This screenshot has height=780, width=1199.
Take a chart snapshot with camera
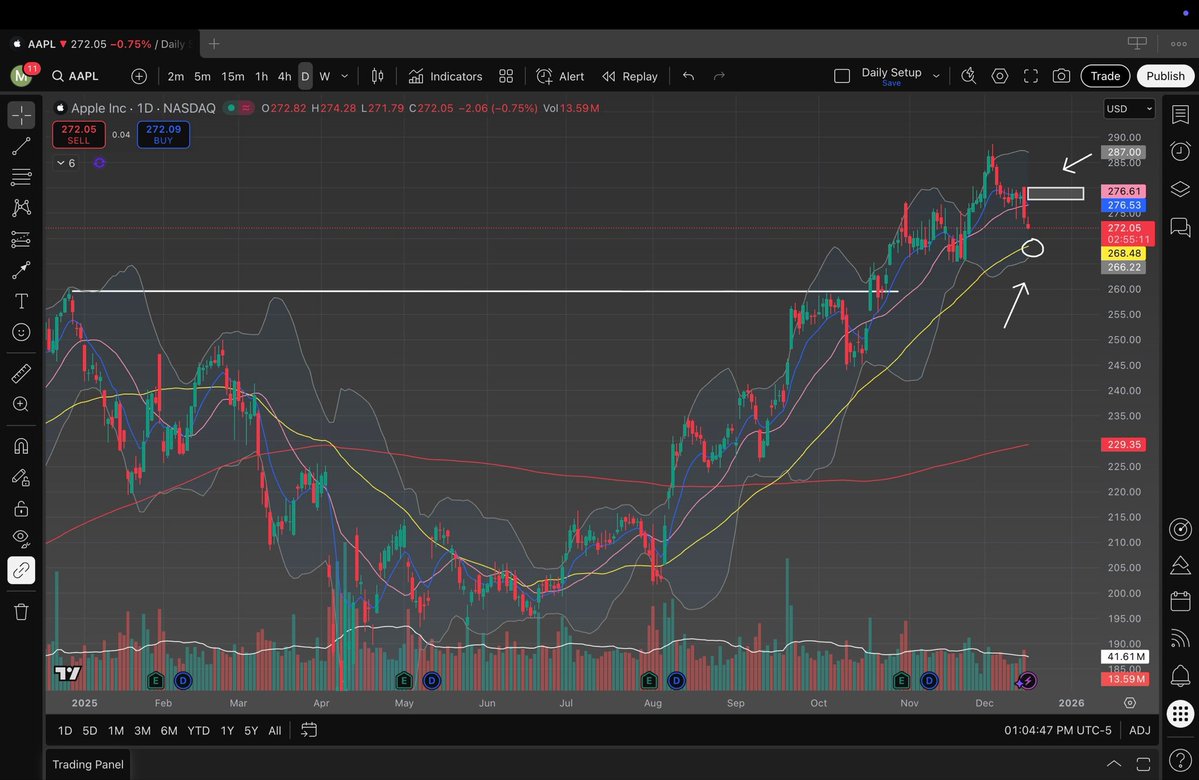[x=1061, y=76]
